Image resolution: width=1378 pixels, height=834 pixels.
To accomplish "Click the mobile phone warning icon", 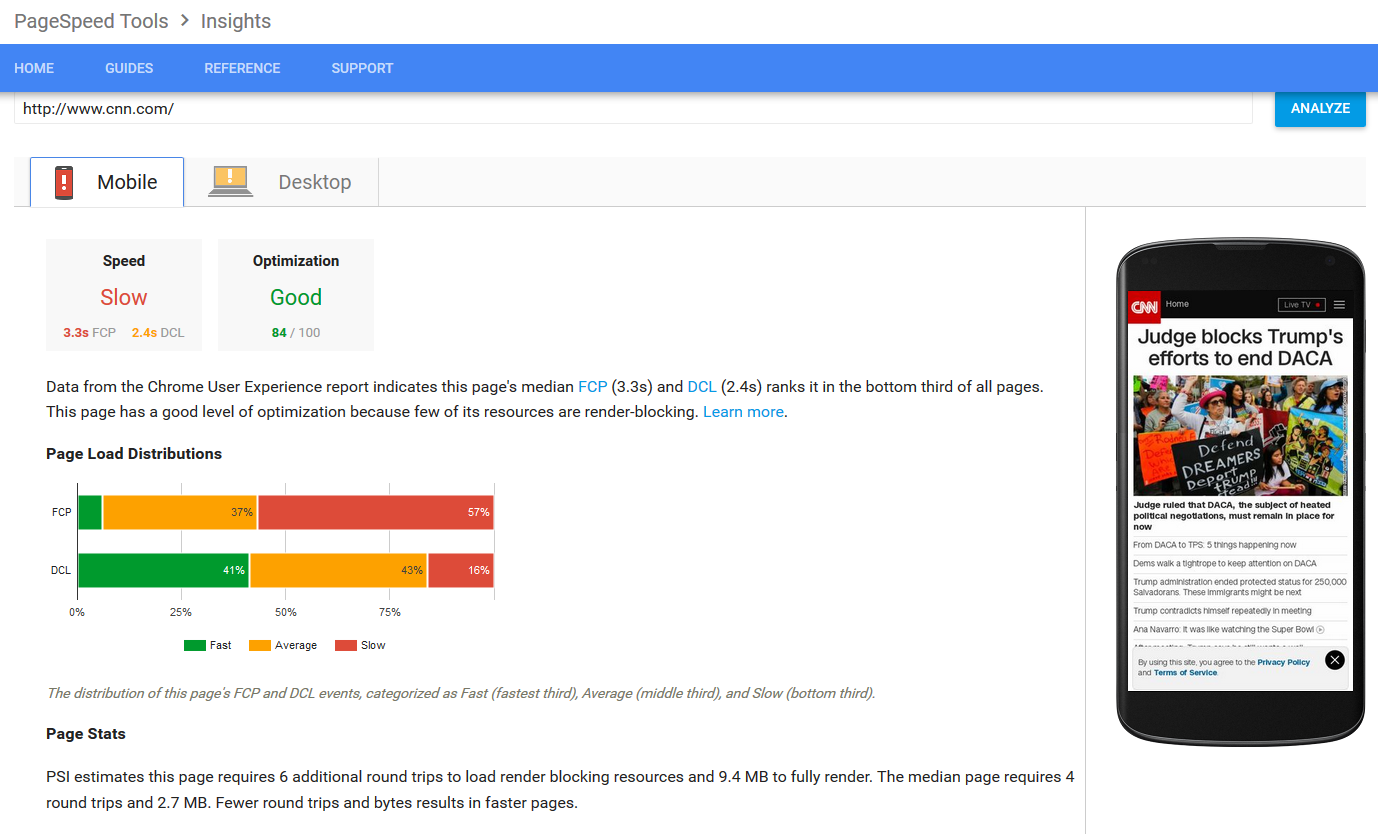I will pyautogui.click(x=64, y=182).
